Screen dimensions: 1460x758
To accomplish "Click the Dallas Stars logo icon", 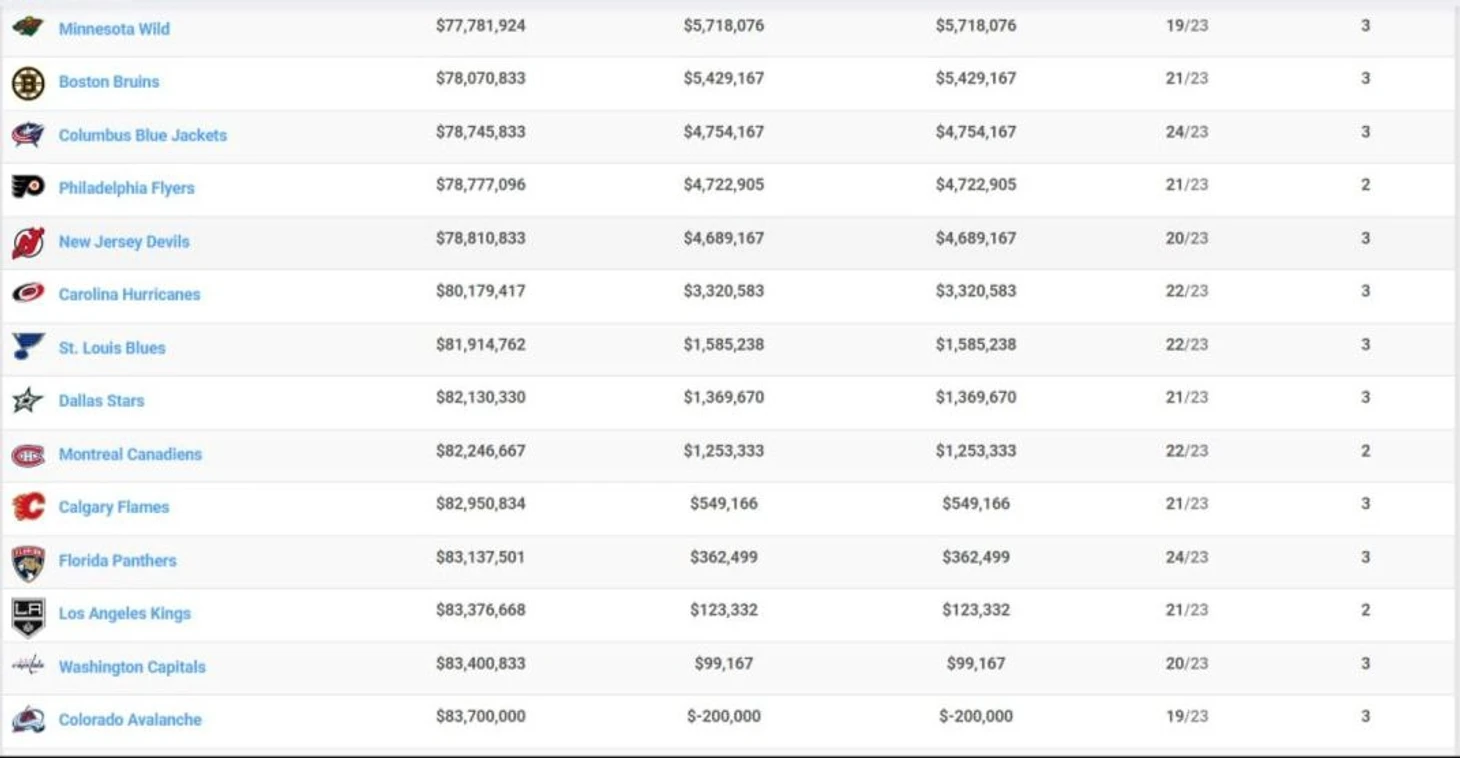I will (x=28, y=401).
